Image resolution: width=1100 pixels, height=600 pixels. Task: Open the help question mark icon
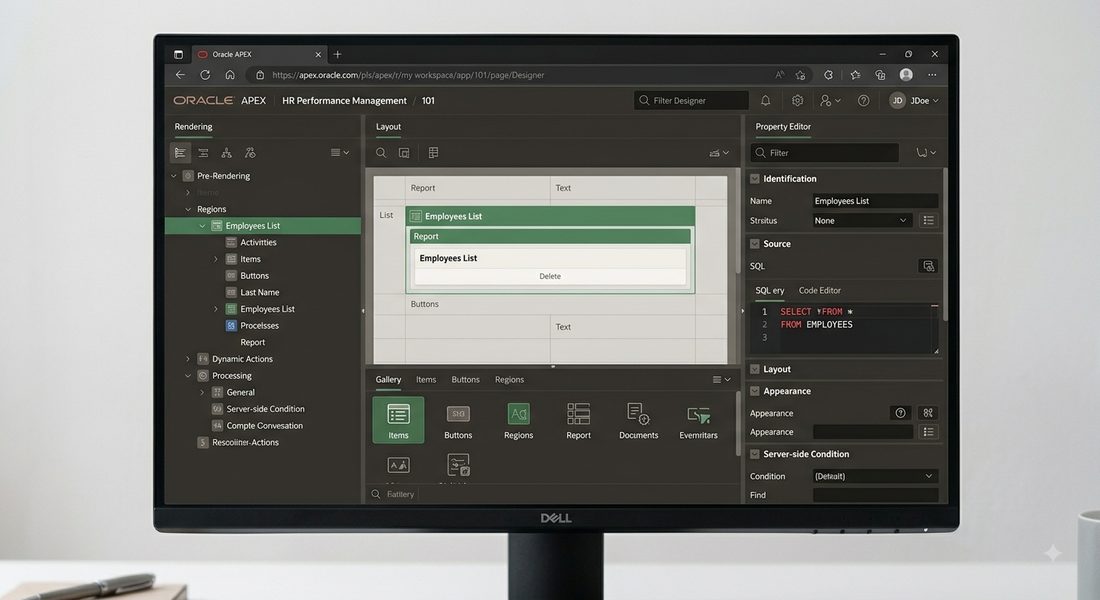pos(864,101)
